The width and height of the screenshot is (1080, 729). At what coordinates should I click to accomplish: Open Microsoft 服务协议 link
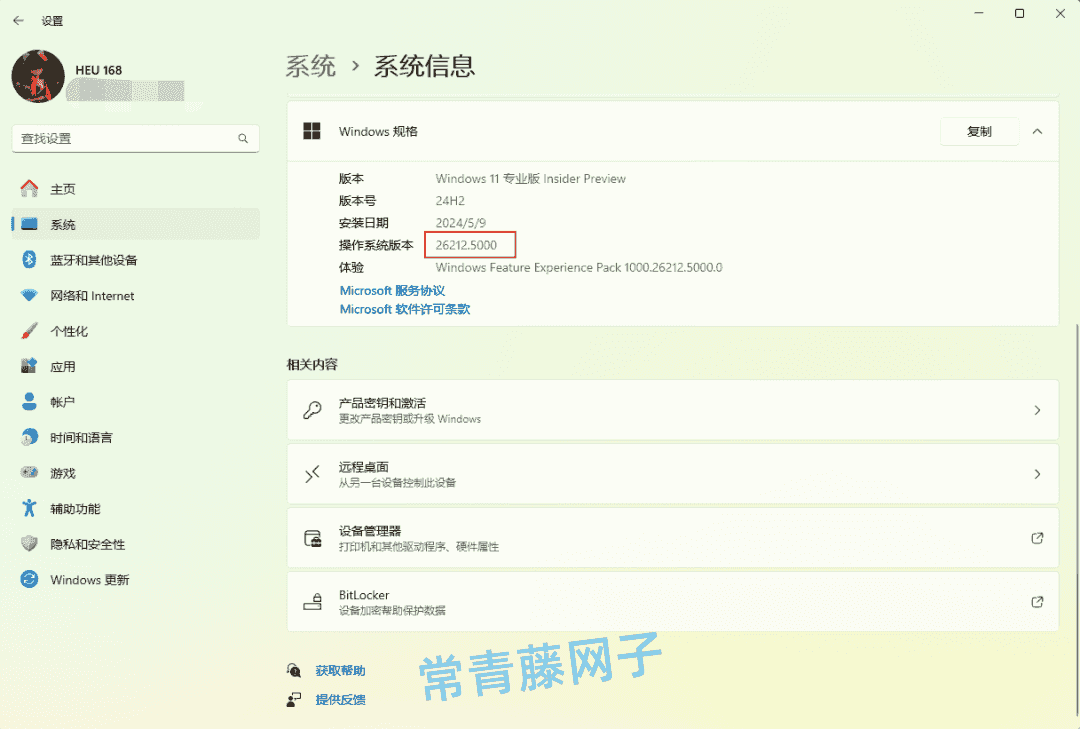[392, 291]
